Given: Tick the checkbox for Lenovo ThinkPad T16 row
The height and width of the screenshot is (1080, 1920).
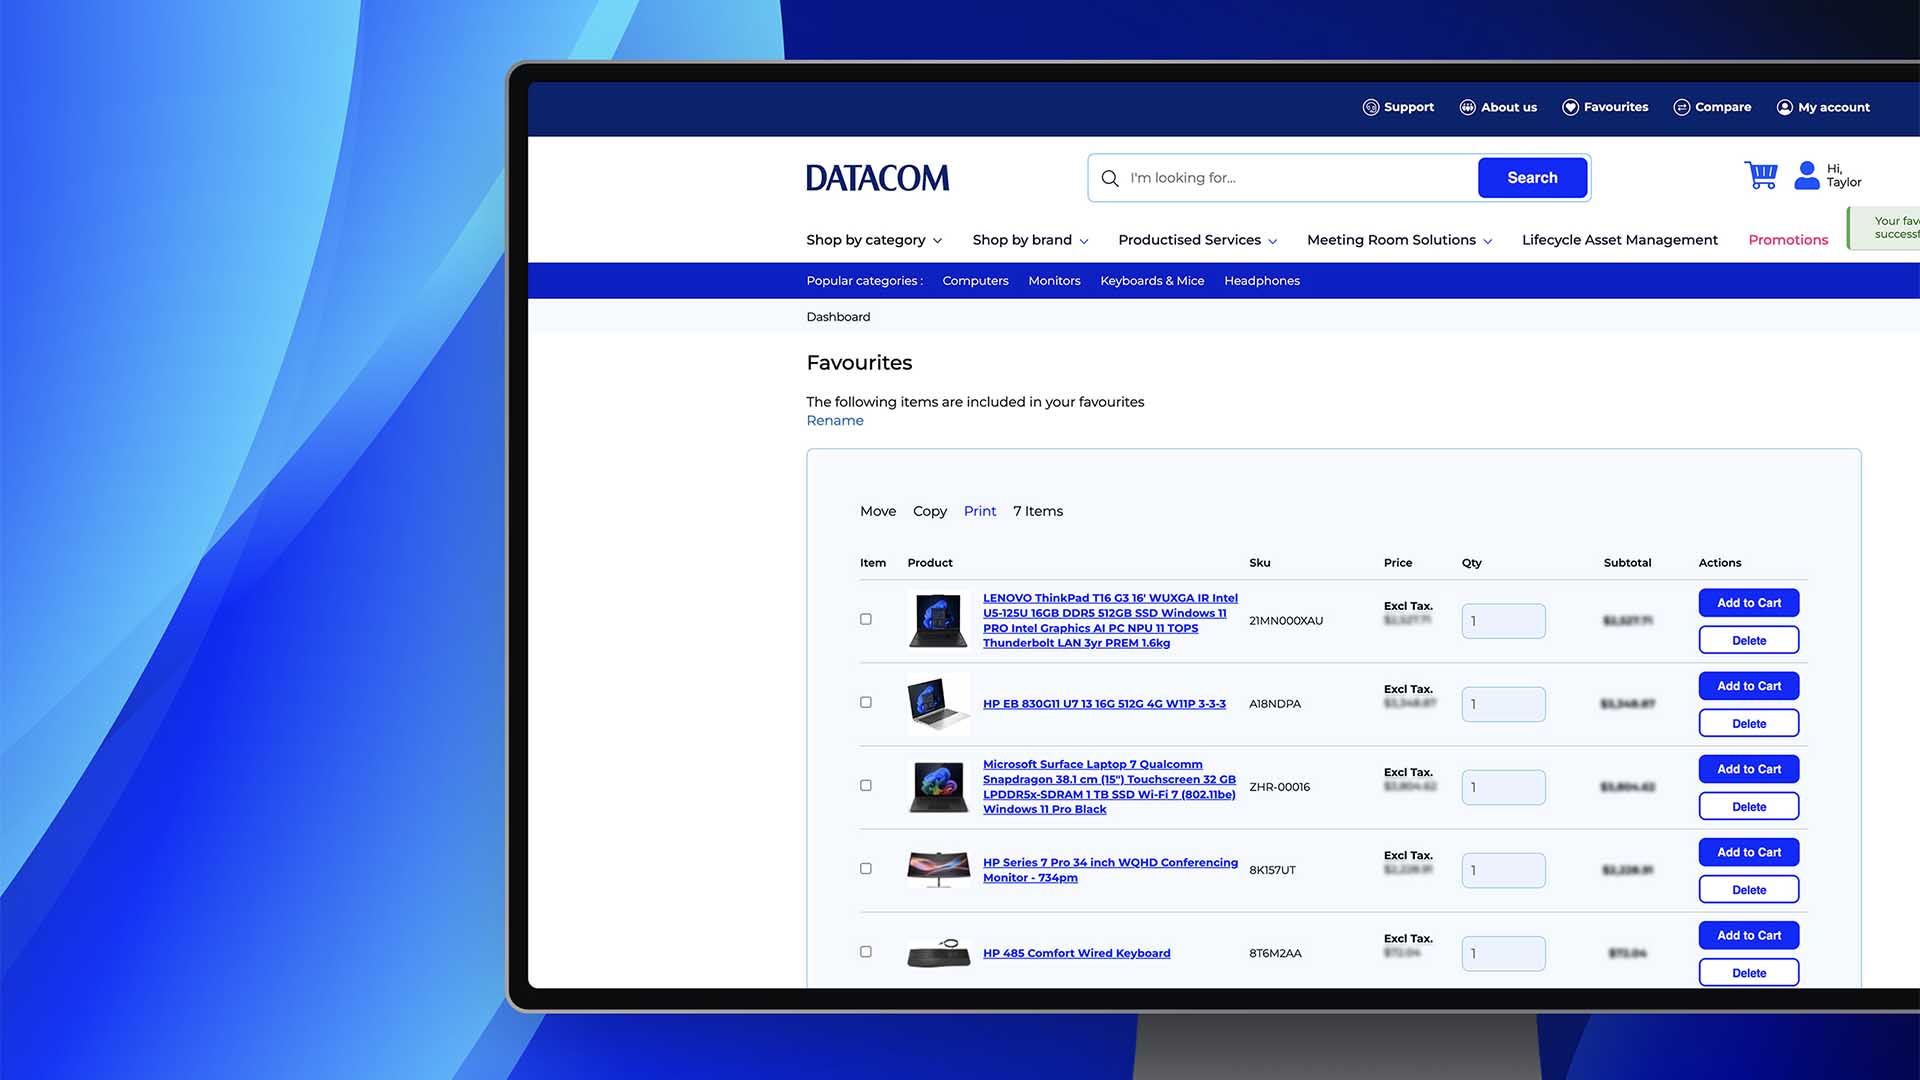Looking at the screenshot, I should tap(866, 619).
